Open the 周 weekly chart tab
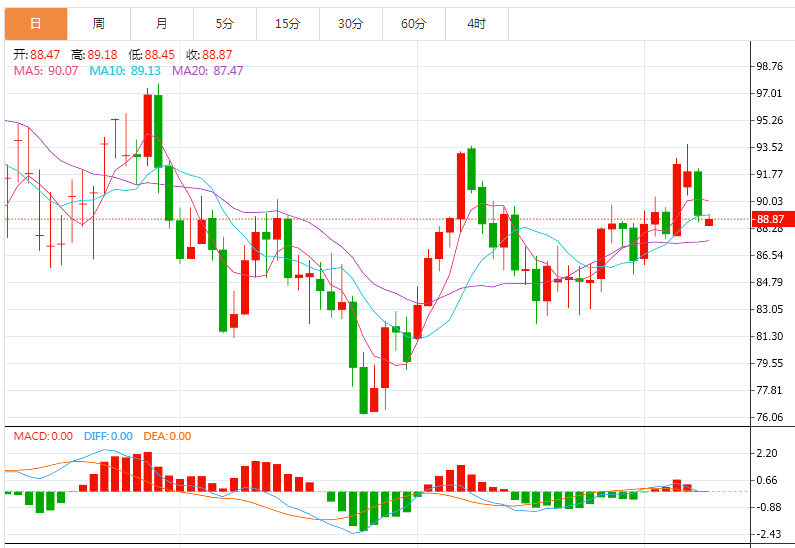Viewport: 795px width, 548px height. [x=99, y=24]
